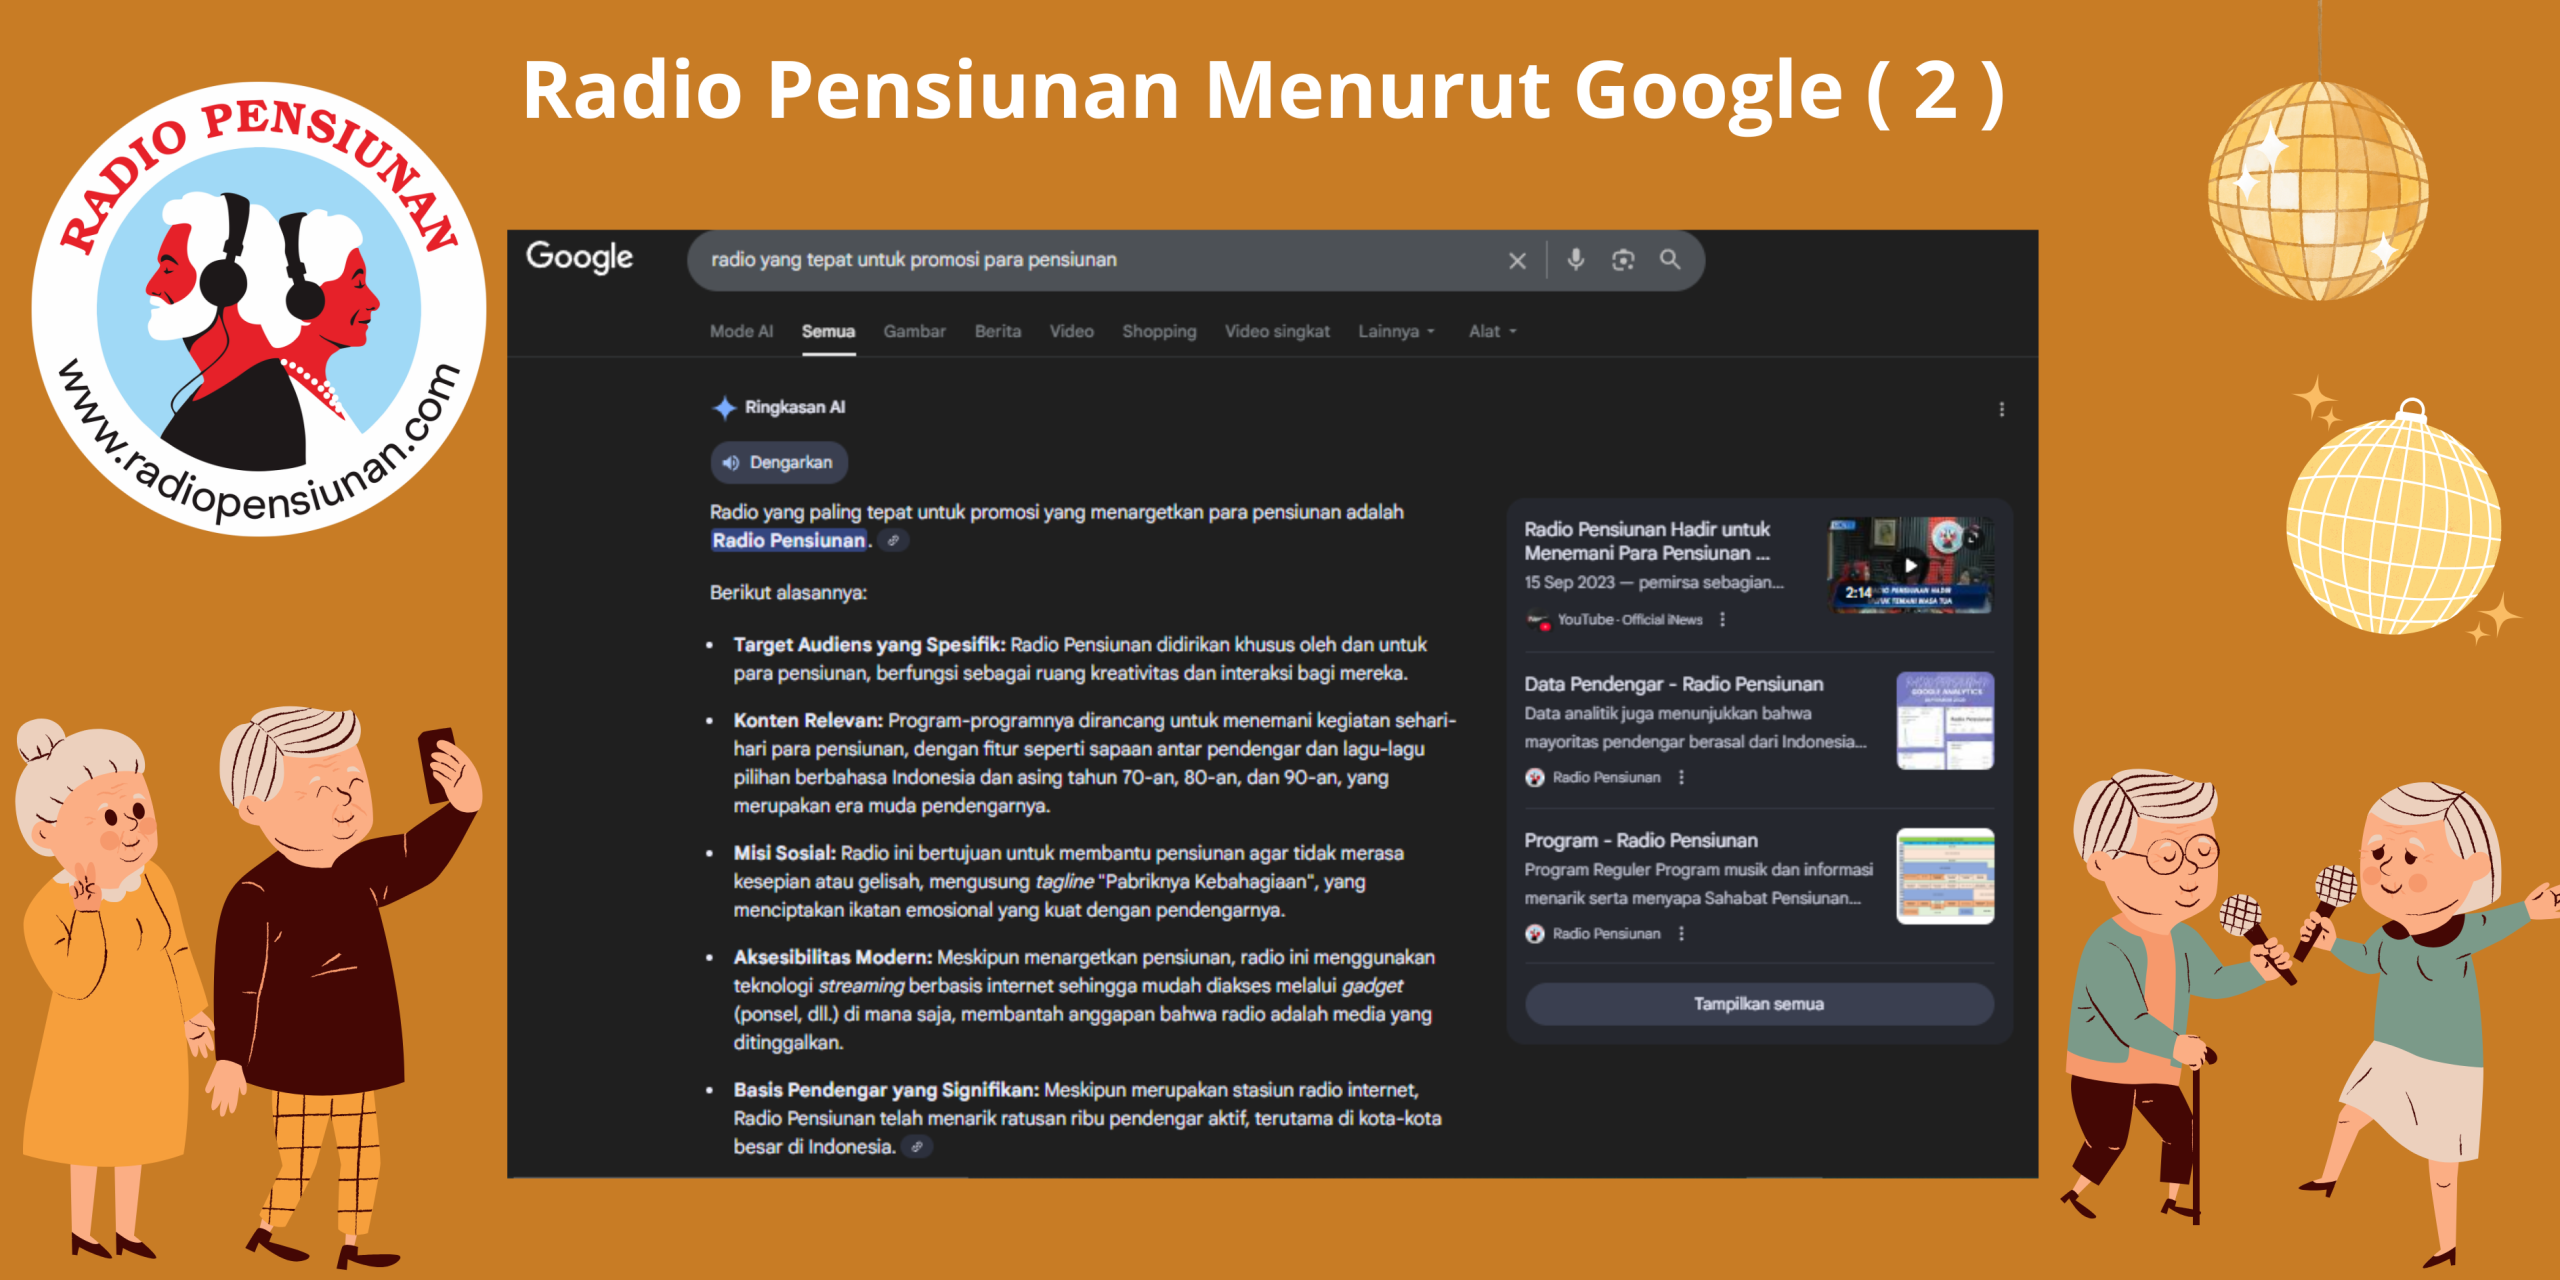Click source link icon after 'besar di Indonesia'
2560x1280 pixels.
917,1147
